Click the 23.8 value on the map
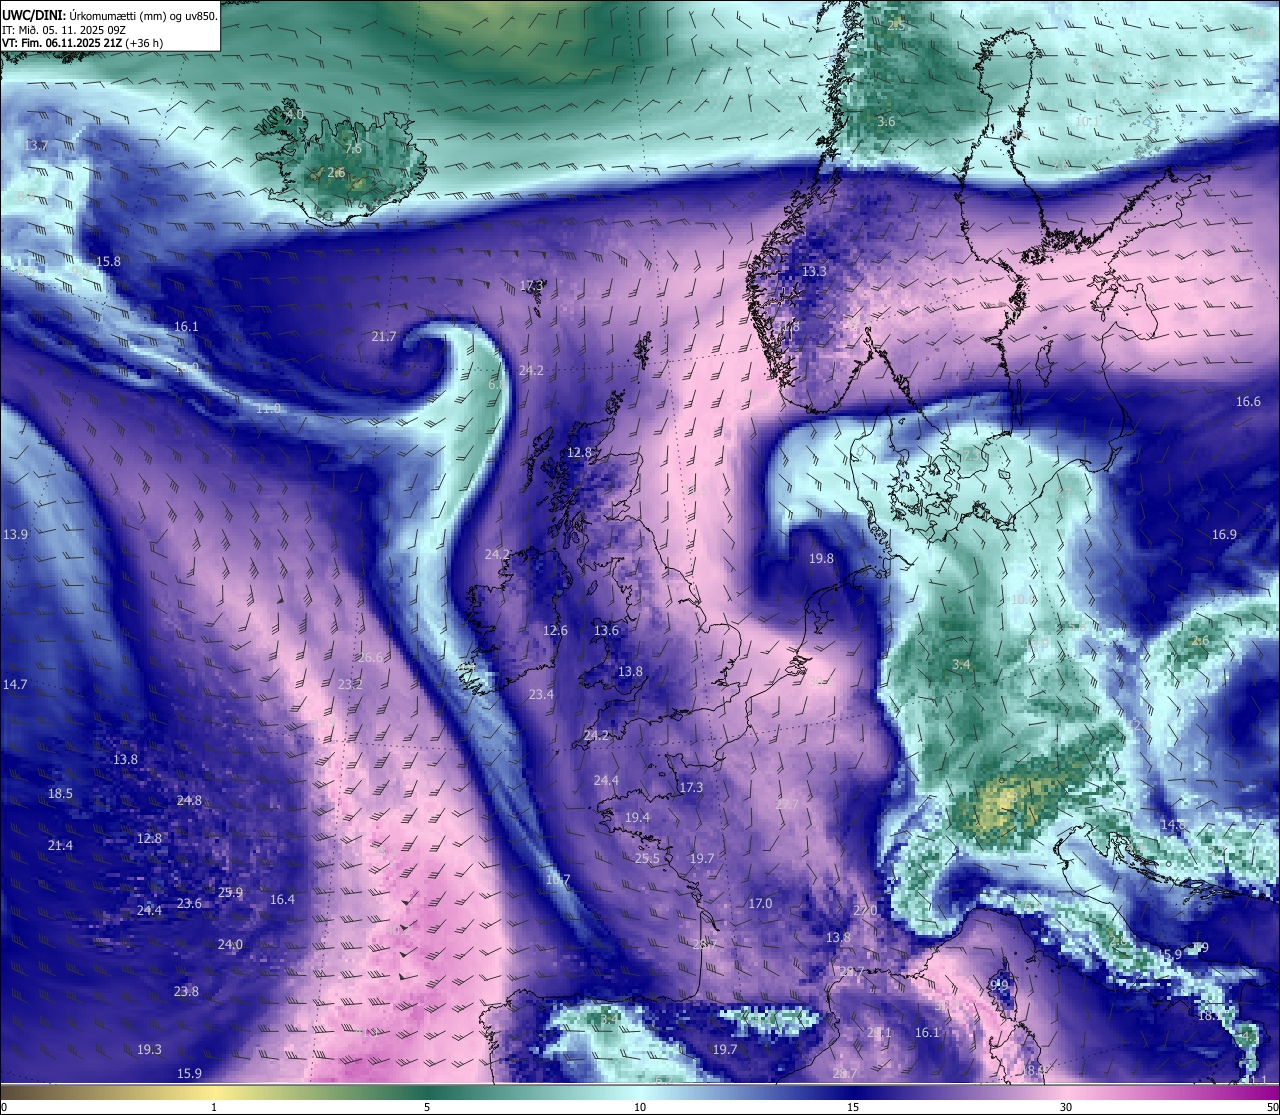The height and width of the screenshot is (1115, 1280). click(x=186, y=991)
